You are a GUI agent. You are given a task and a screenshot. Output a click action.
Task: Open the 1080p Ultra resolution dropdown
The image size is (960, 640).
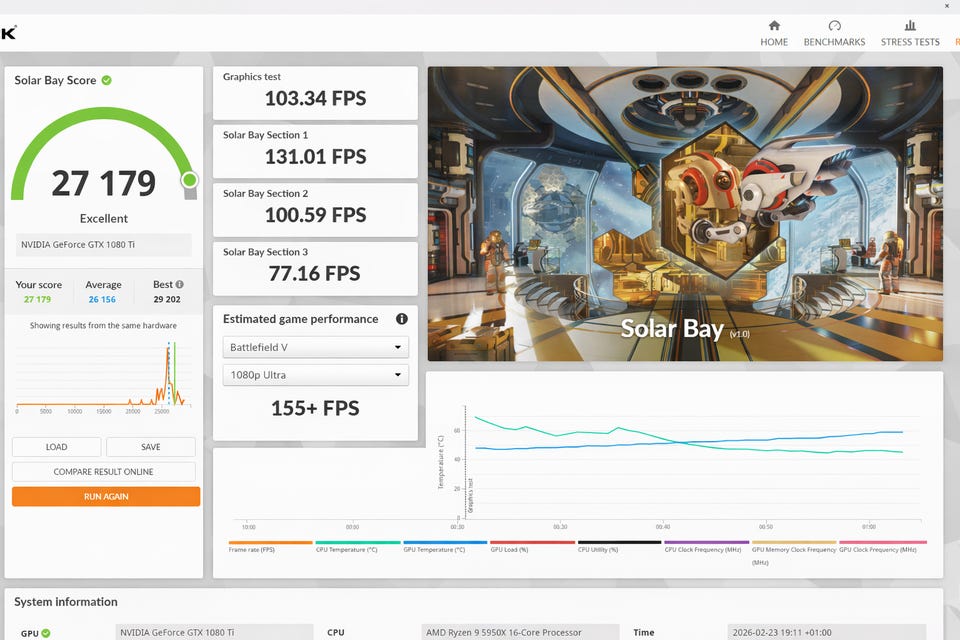click(315, 375)
